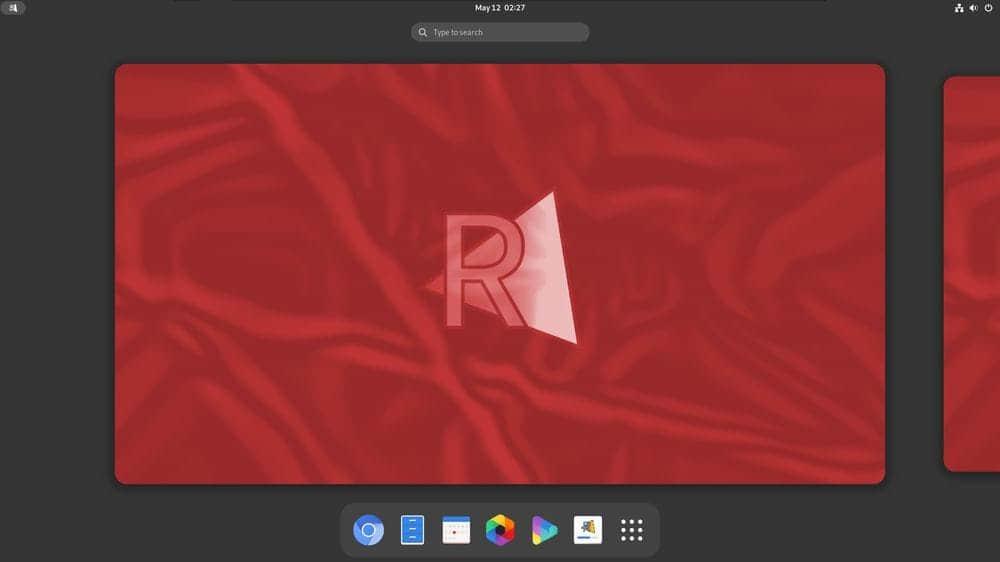
Task: Click the network status icon in top bar
Action: tap(958, 8)
